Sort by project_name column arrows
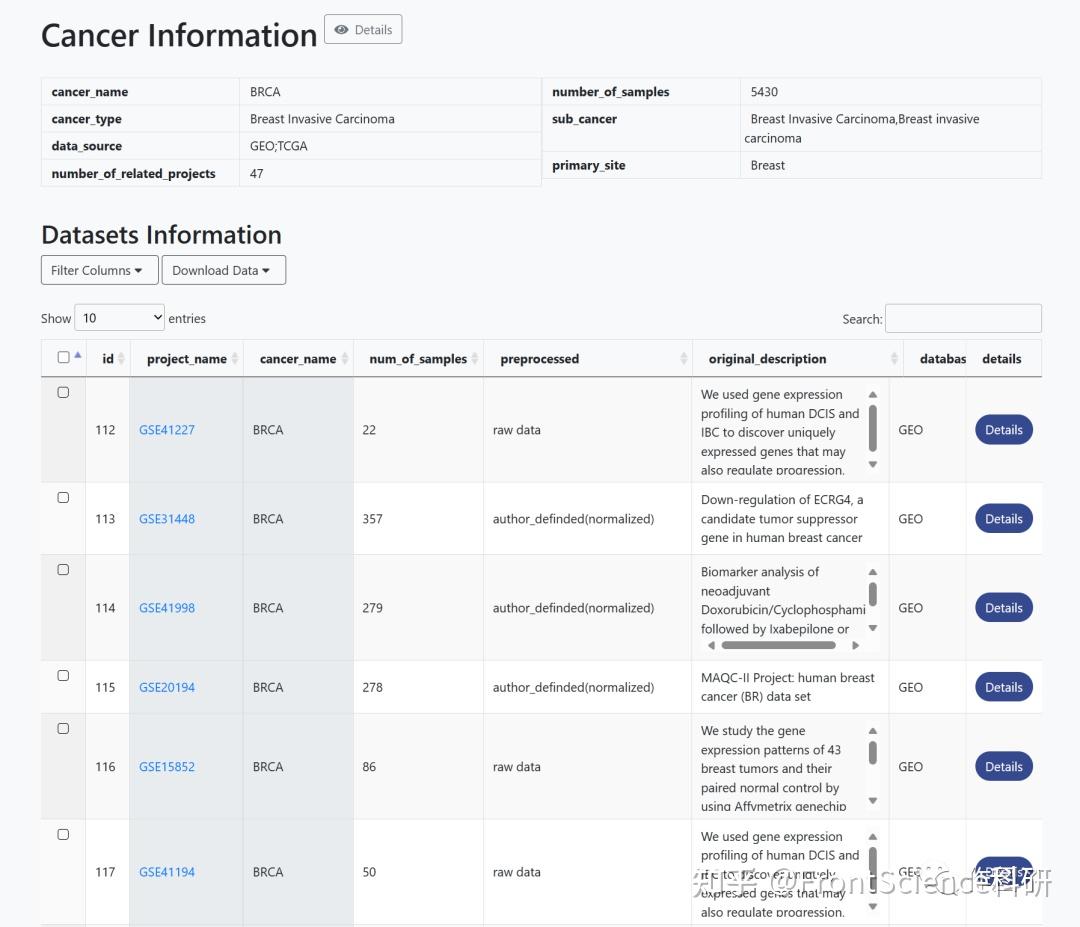This screenshot has height=927, width=1080. coord(235,359)
